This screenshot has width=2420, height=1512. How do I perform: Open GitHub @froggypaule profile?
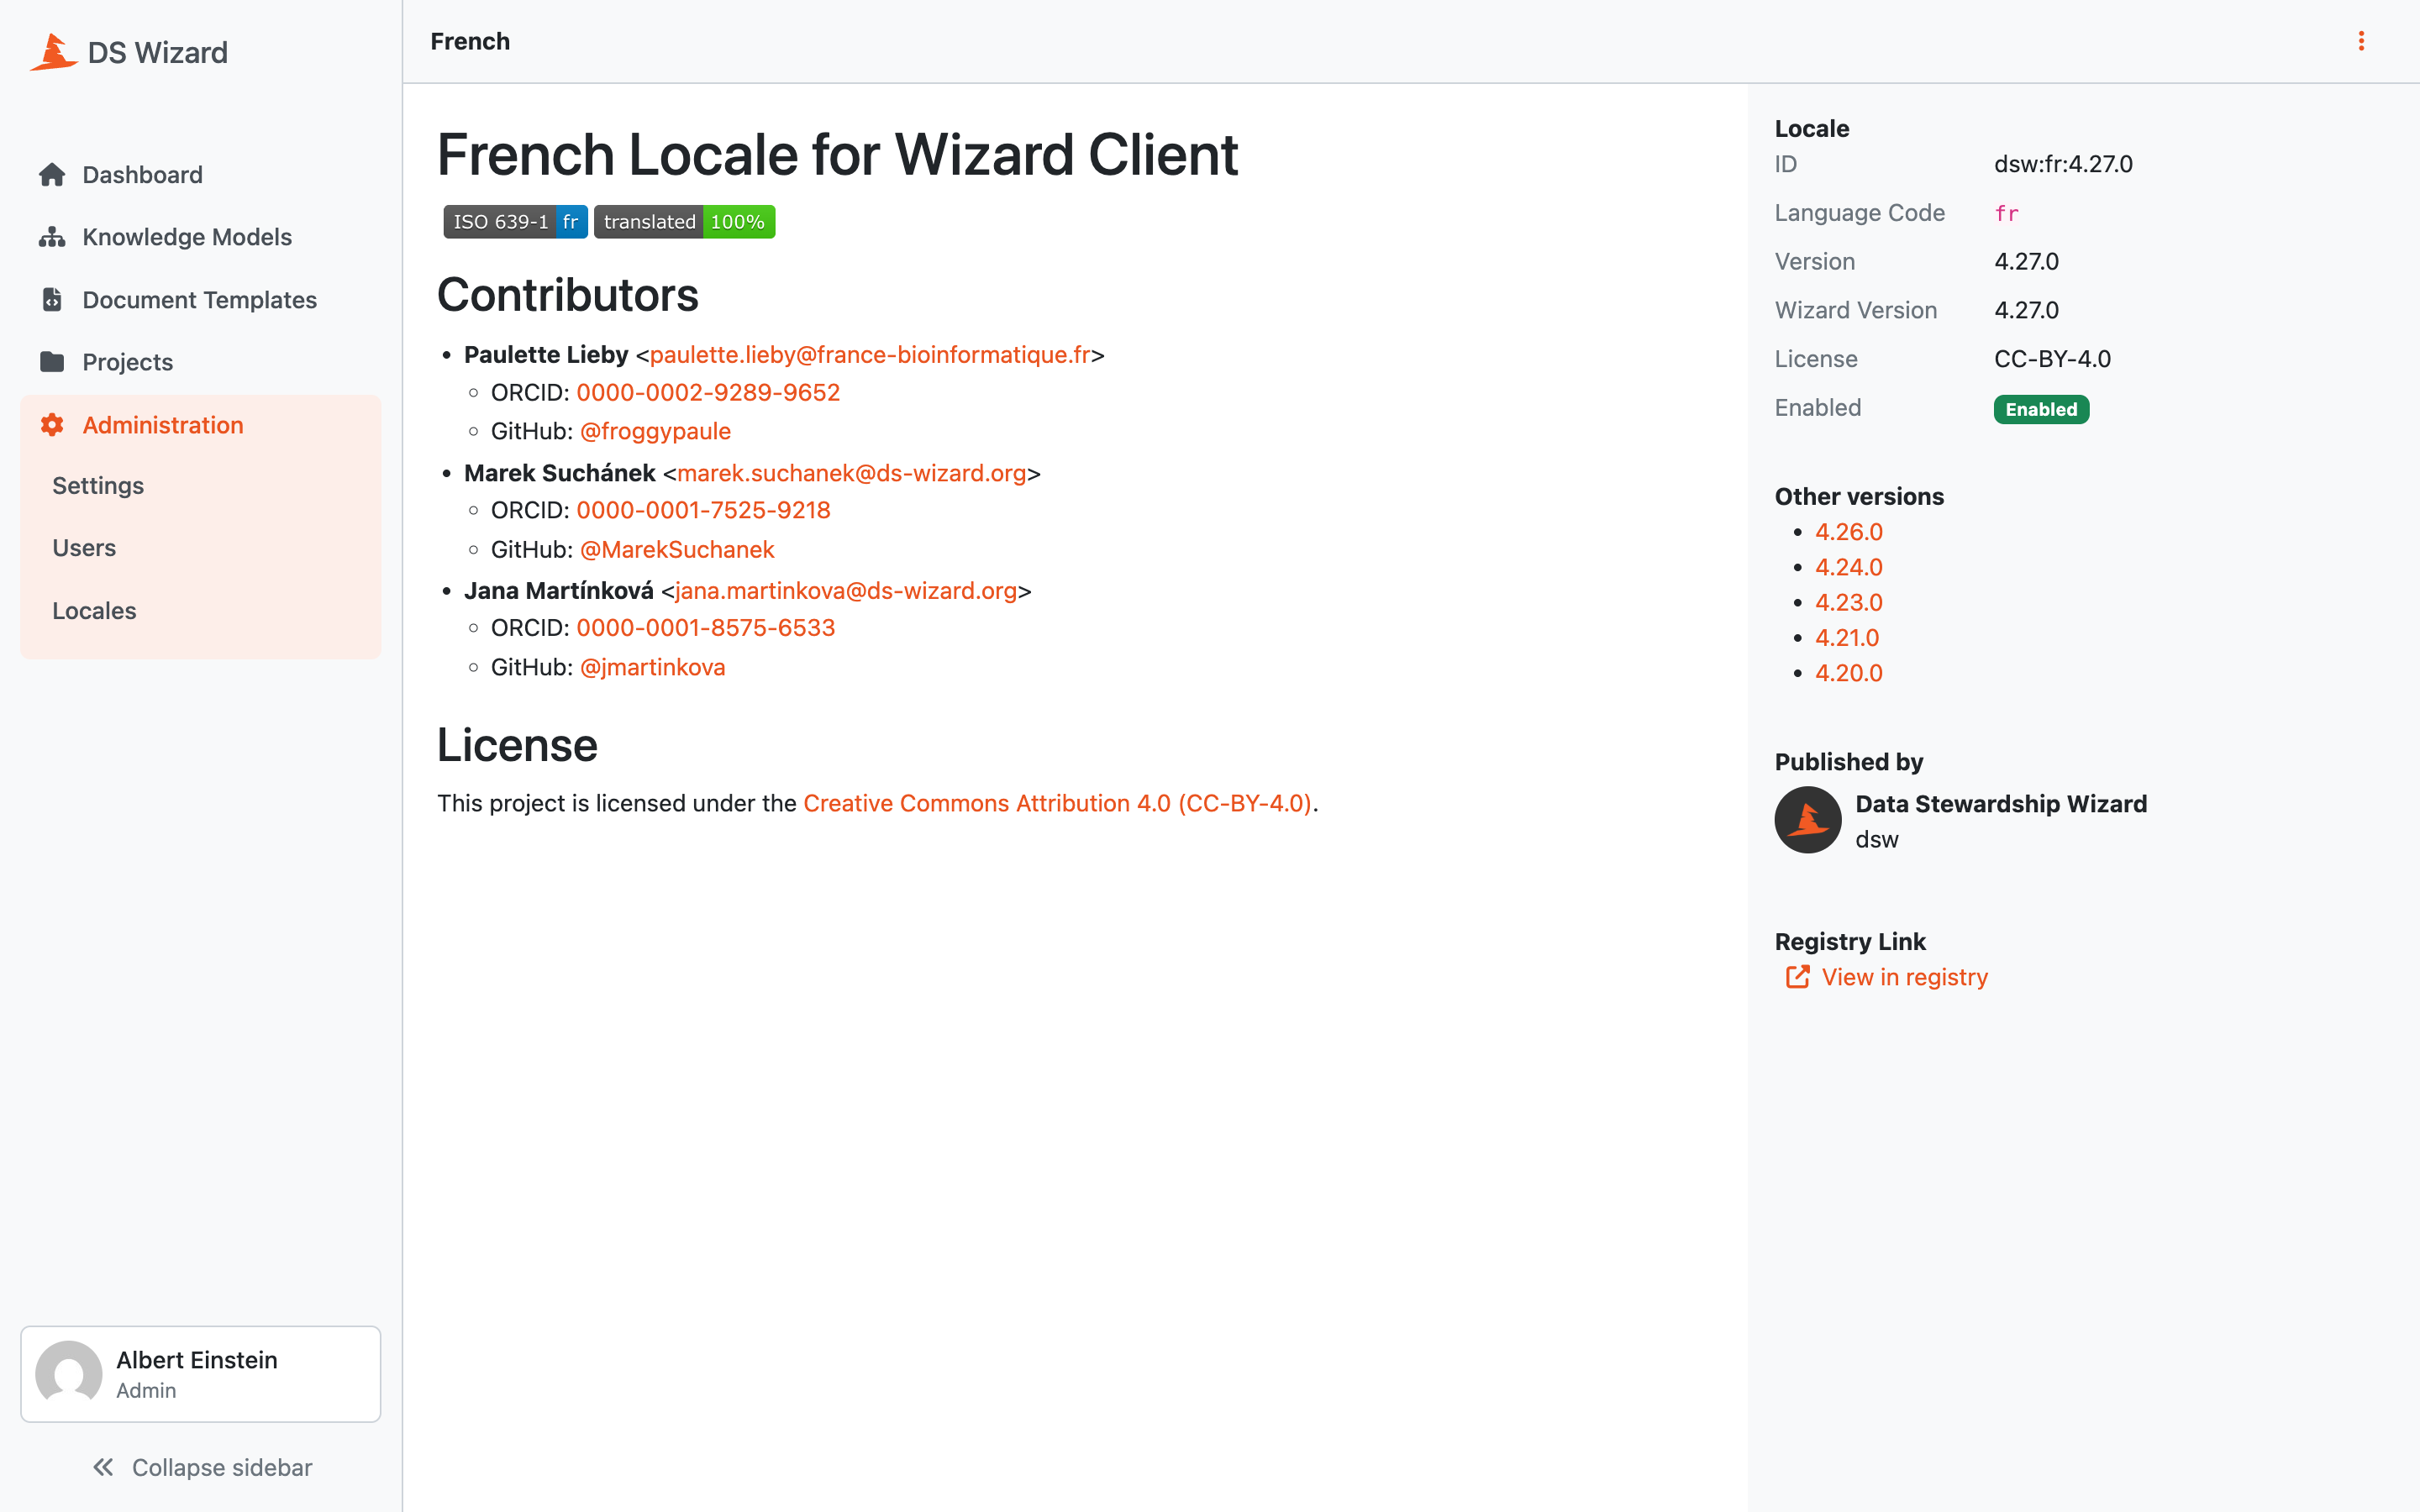click(655, 431)
